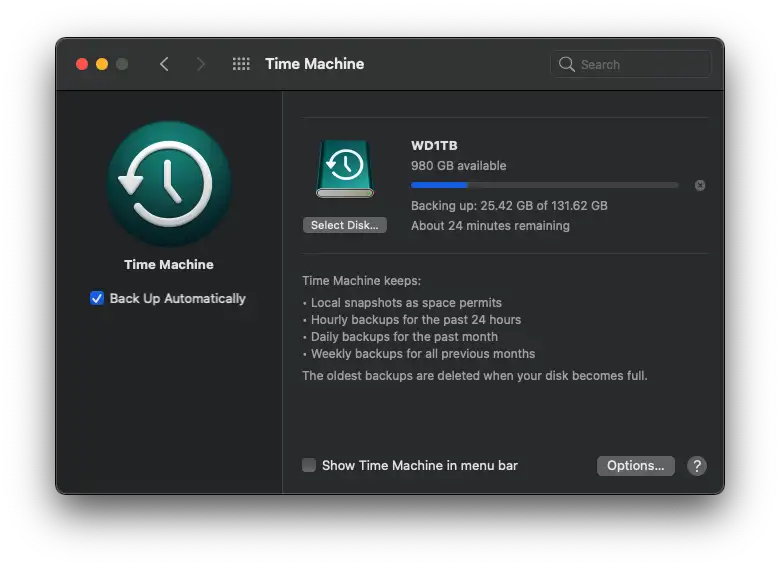
Task: Click the 980 GB available text
Action: point(459,166)
